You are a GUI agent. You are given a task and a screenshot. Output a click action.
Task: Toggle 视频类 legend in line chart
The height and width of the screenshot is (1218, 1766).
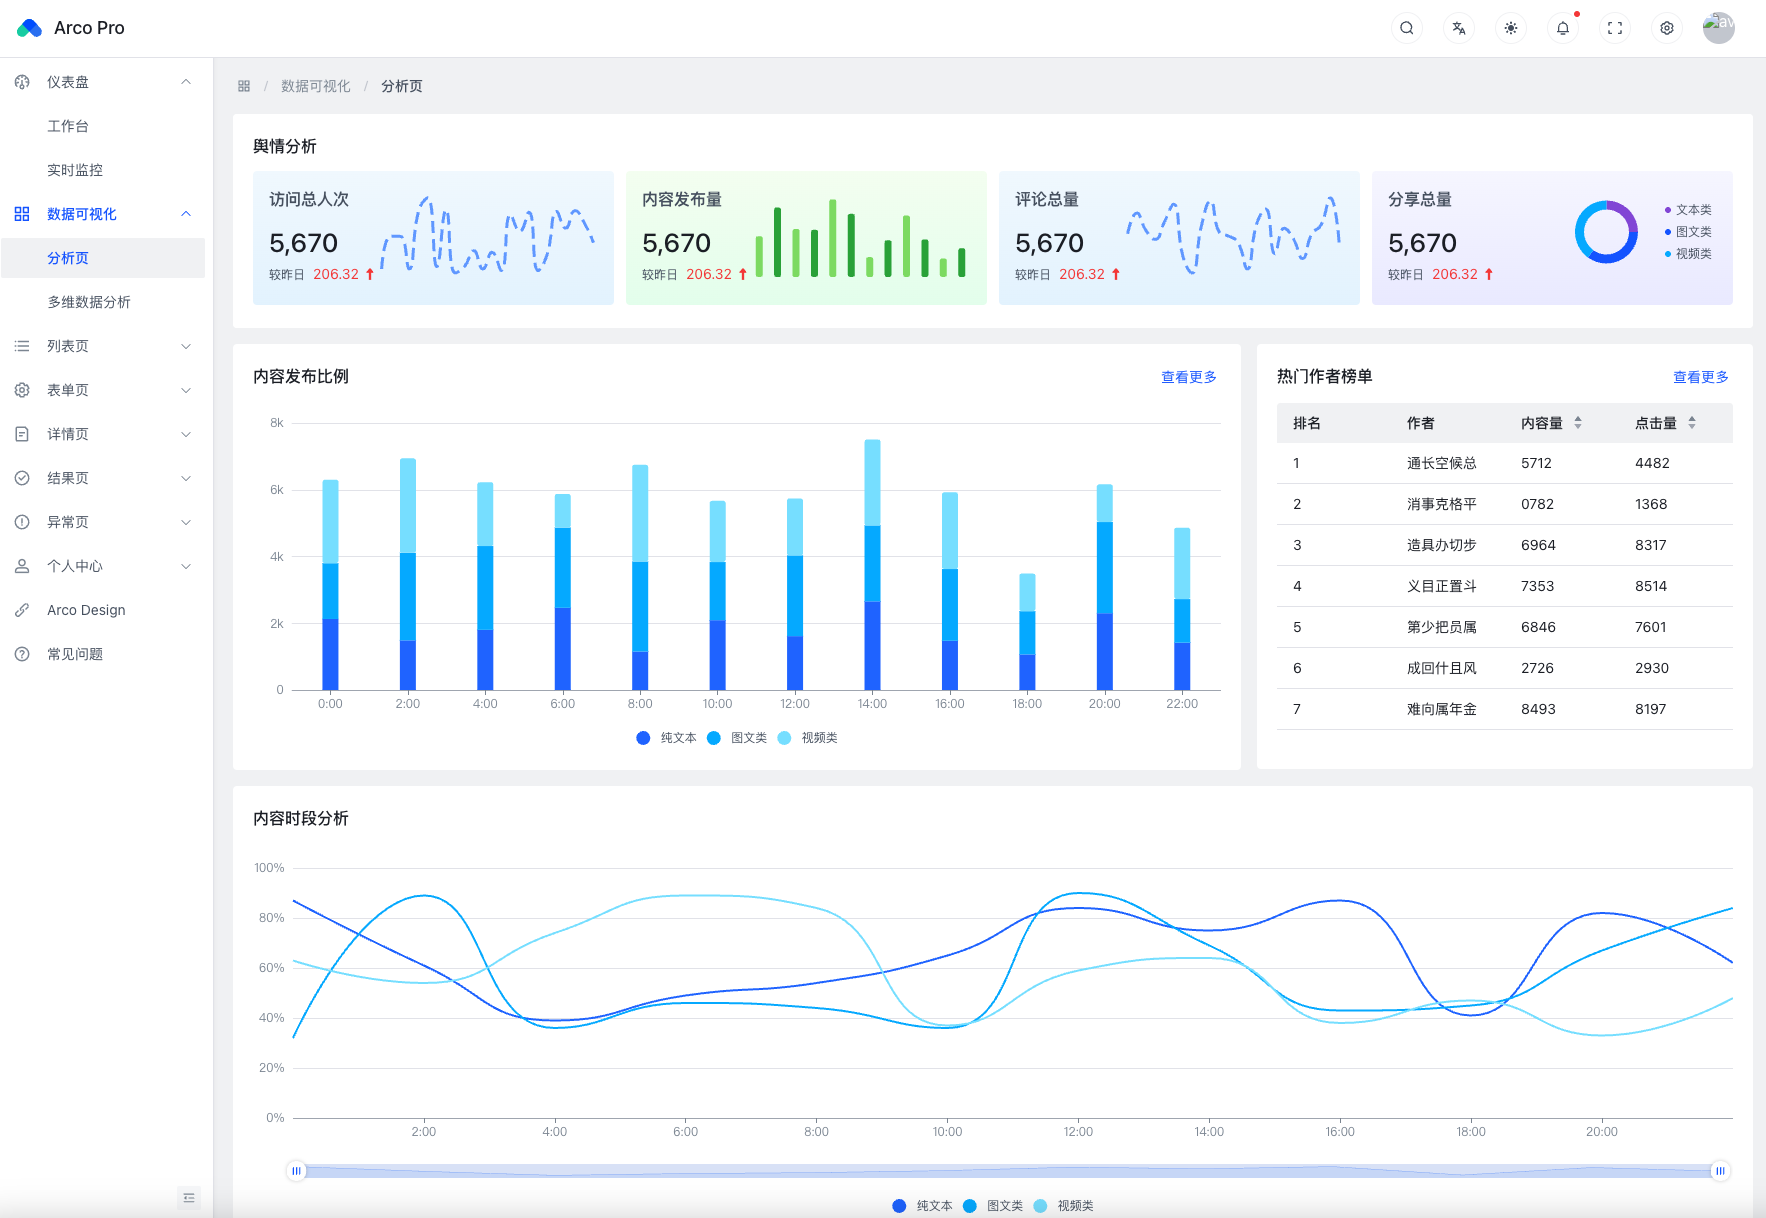click(1064, 1206)
